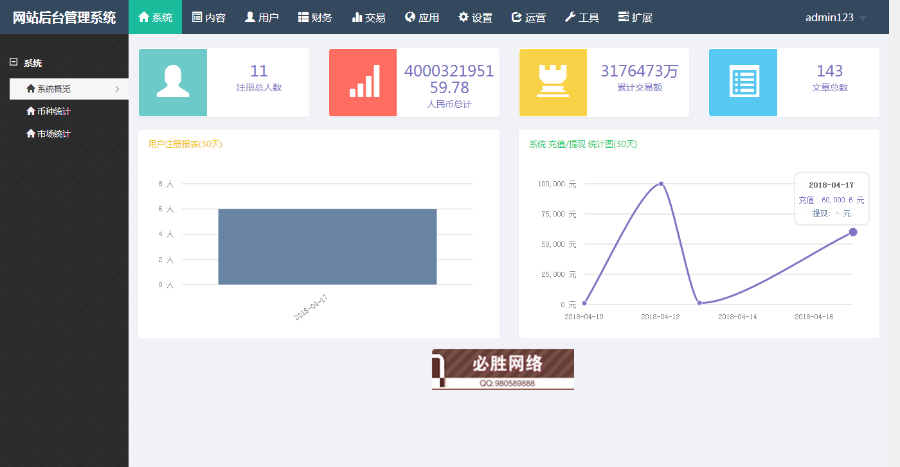The image size is (900, 467).
Task: Select 系统概览 in the sidebar
Action: point(69,89)
